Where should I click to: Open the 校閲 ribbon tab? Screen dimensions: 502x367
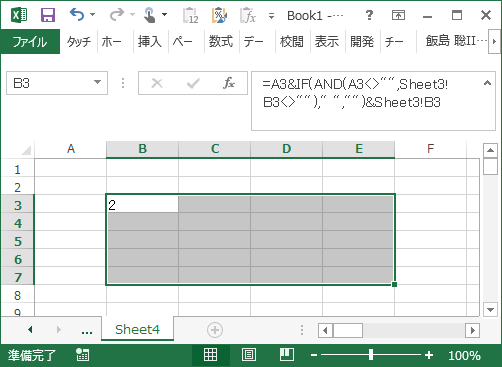[292, 42]
